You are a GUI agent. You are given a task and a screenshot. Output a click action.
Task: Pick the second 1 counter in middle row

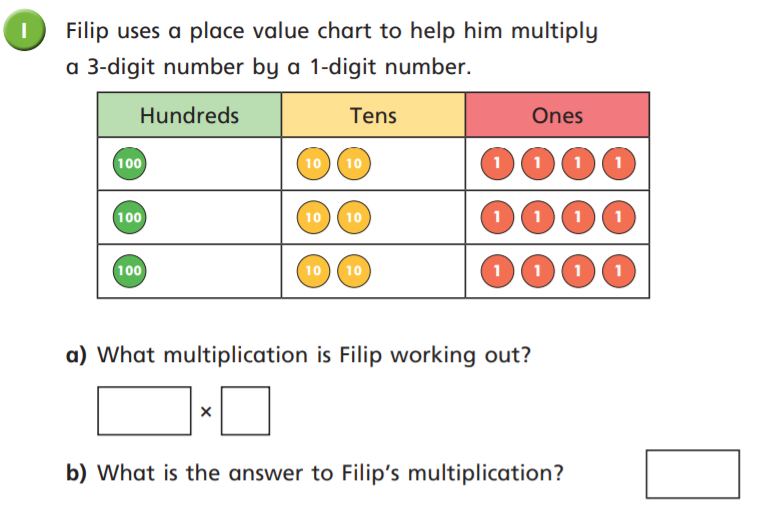pos(539,216)
